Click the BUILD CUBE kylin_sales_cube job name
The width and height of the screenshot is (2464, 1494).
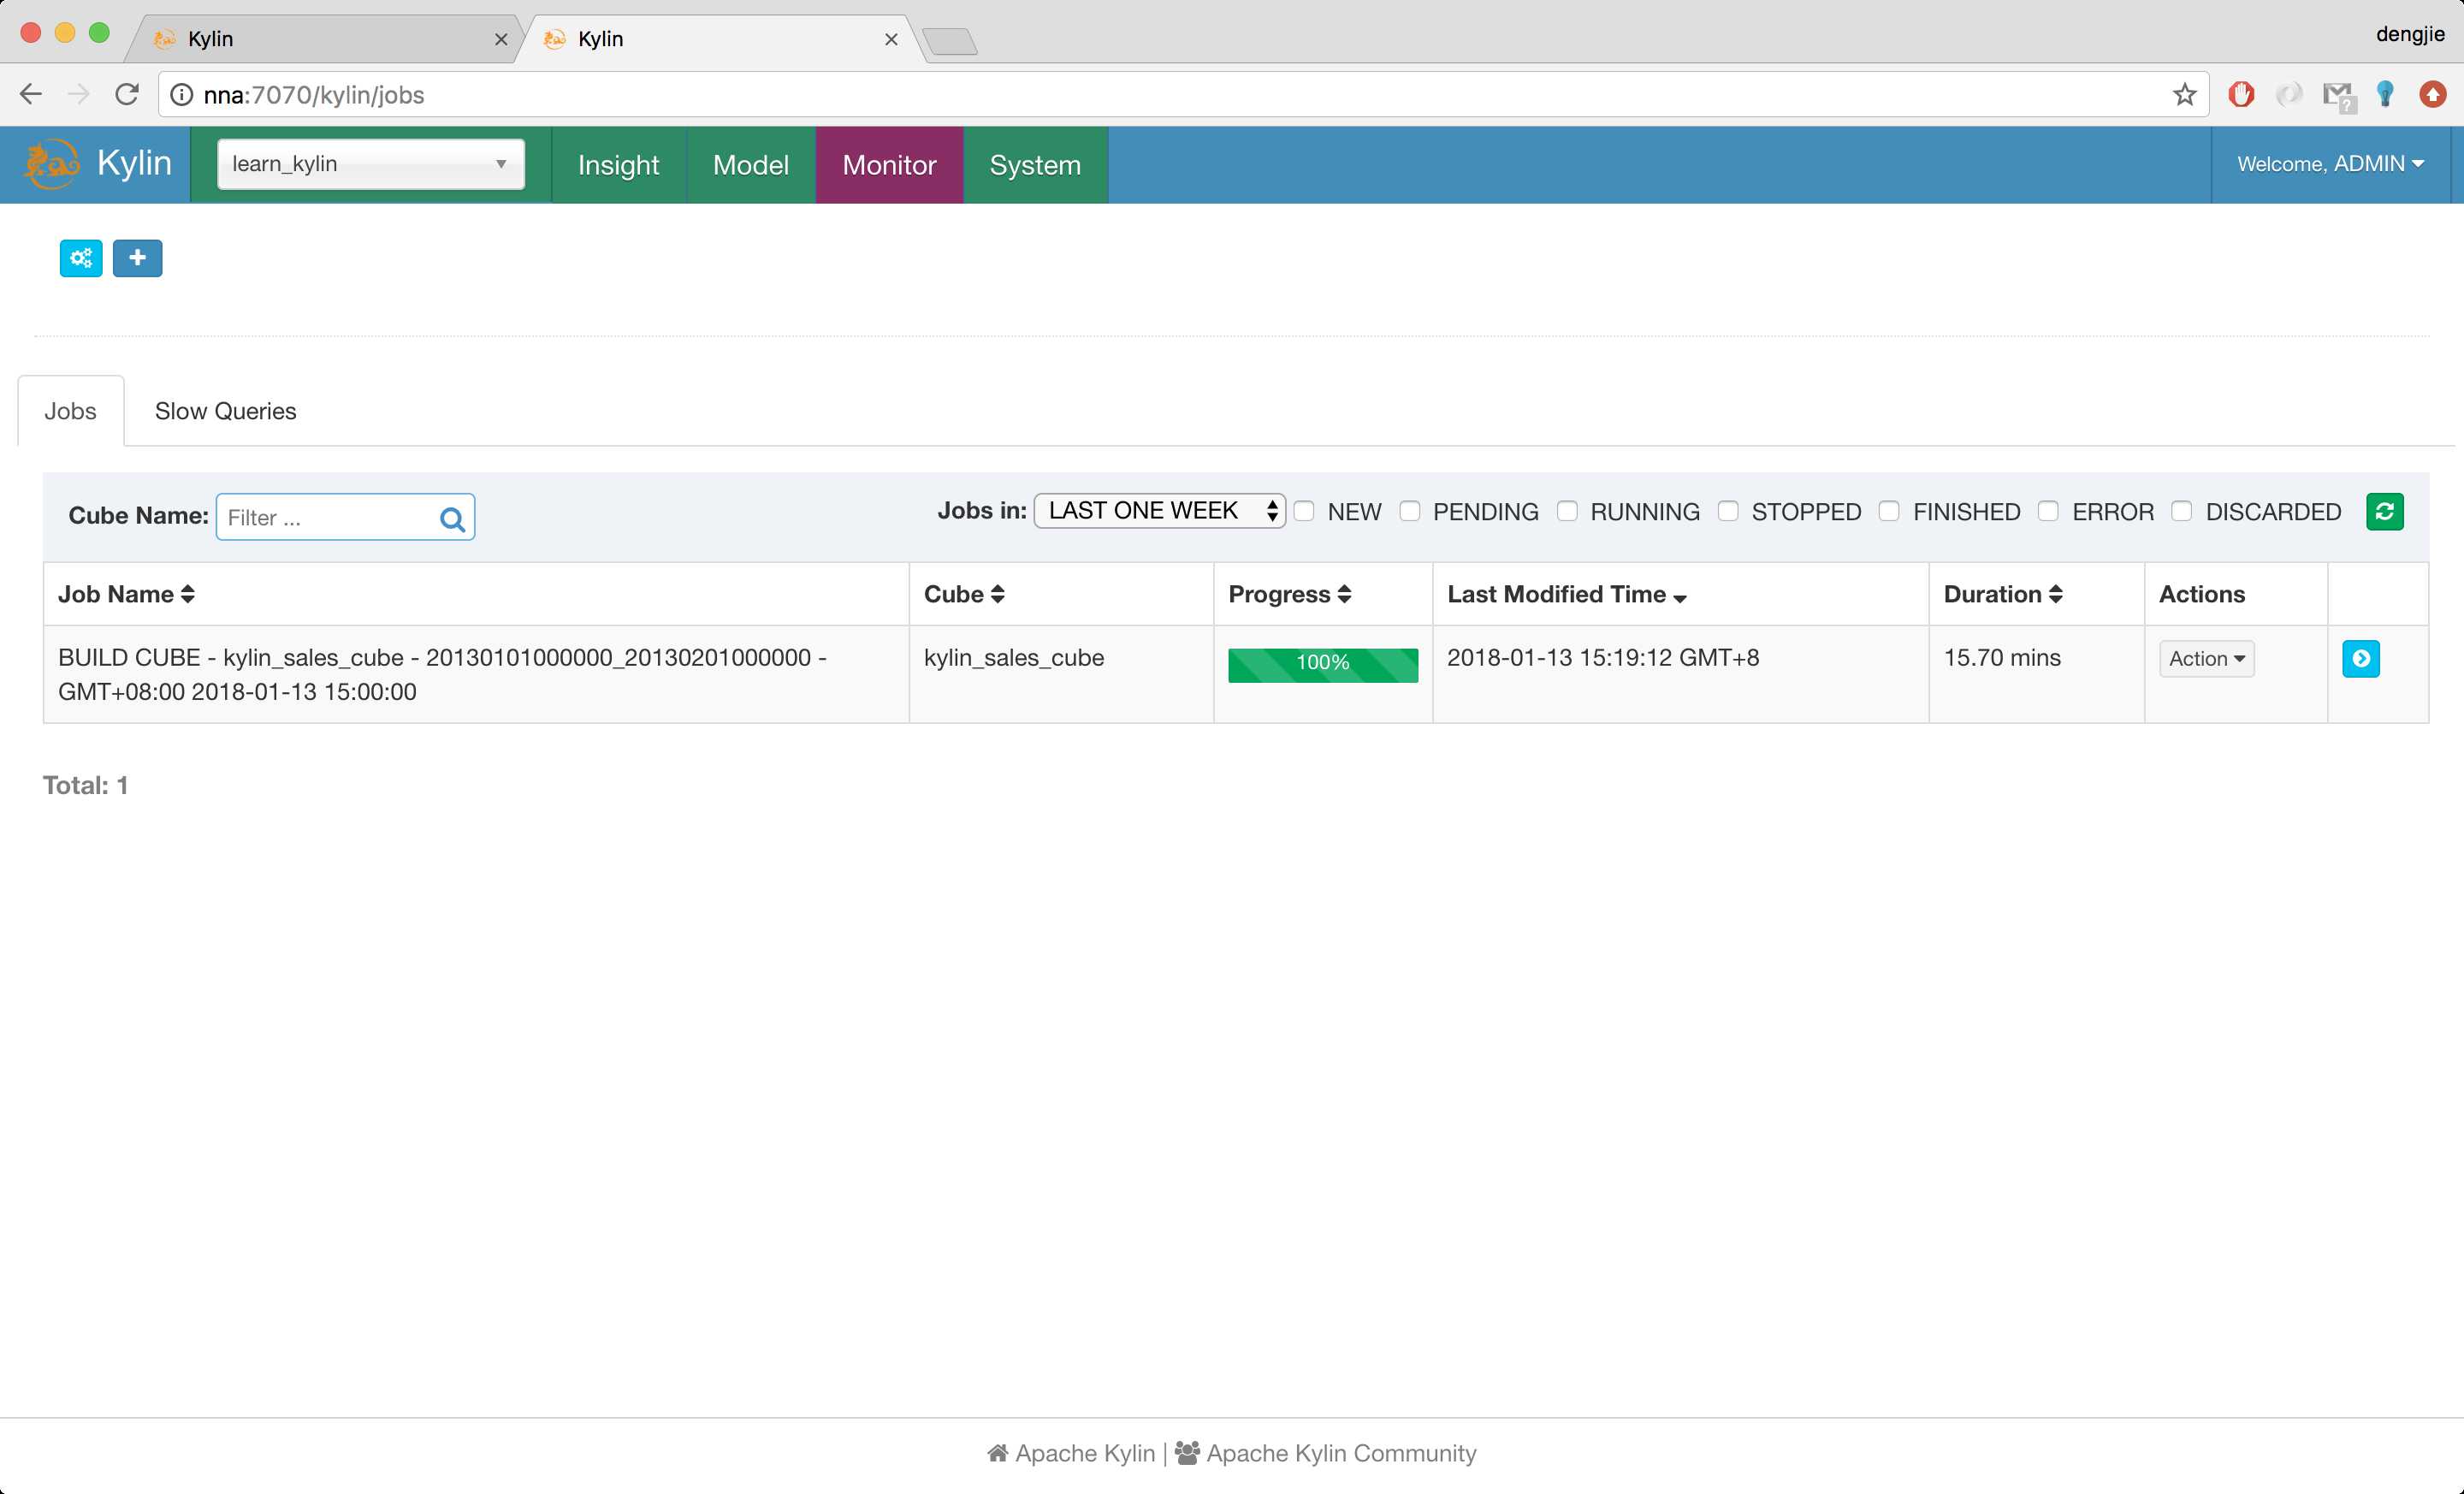(442, 674)
